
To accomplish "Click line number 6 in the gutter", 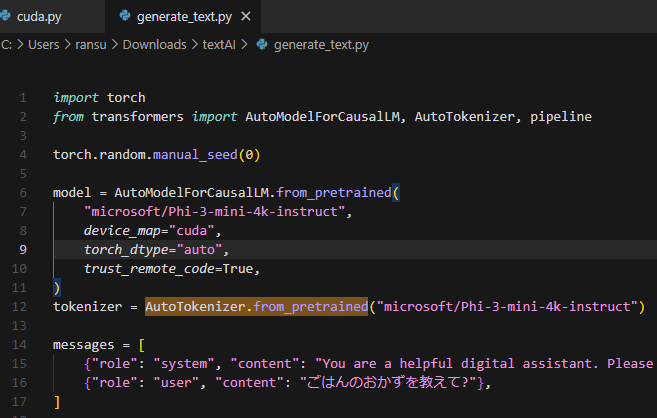I will point(23,193).
